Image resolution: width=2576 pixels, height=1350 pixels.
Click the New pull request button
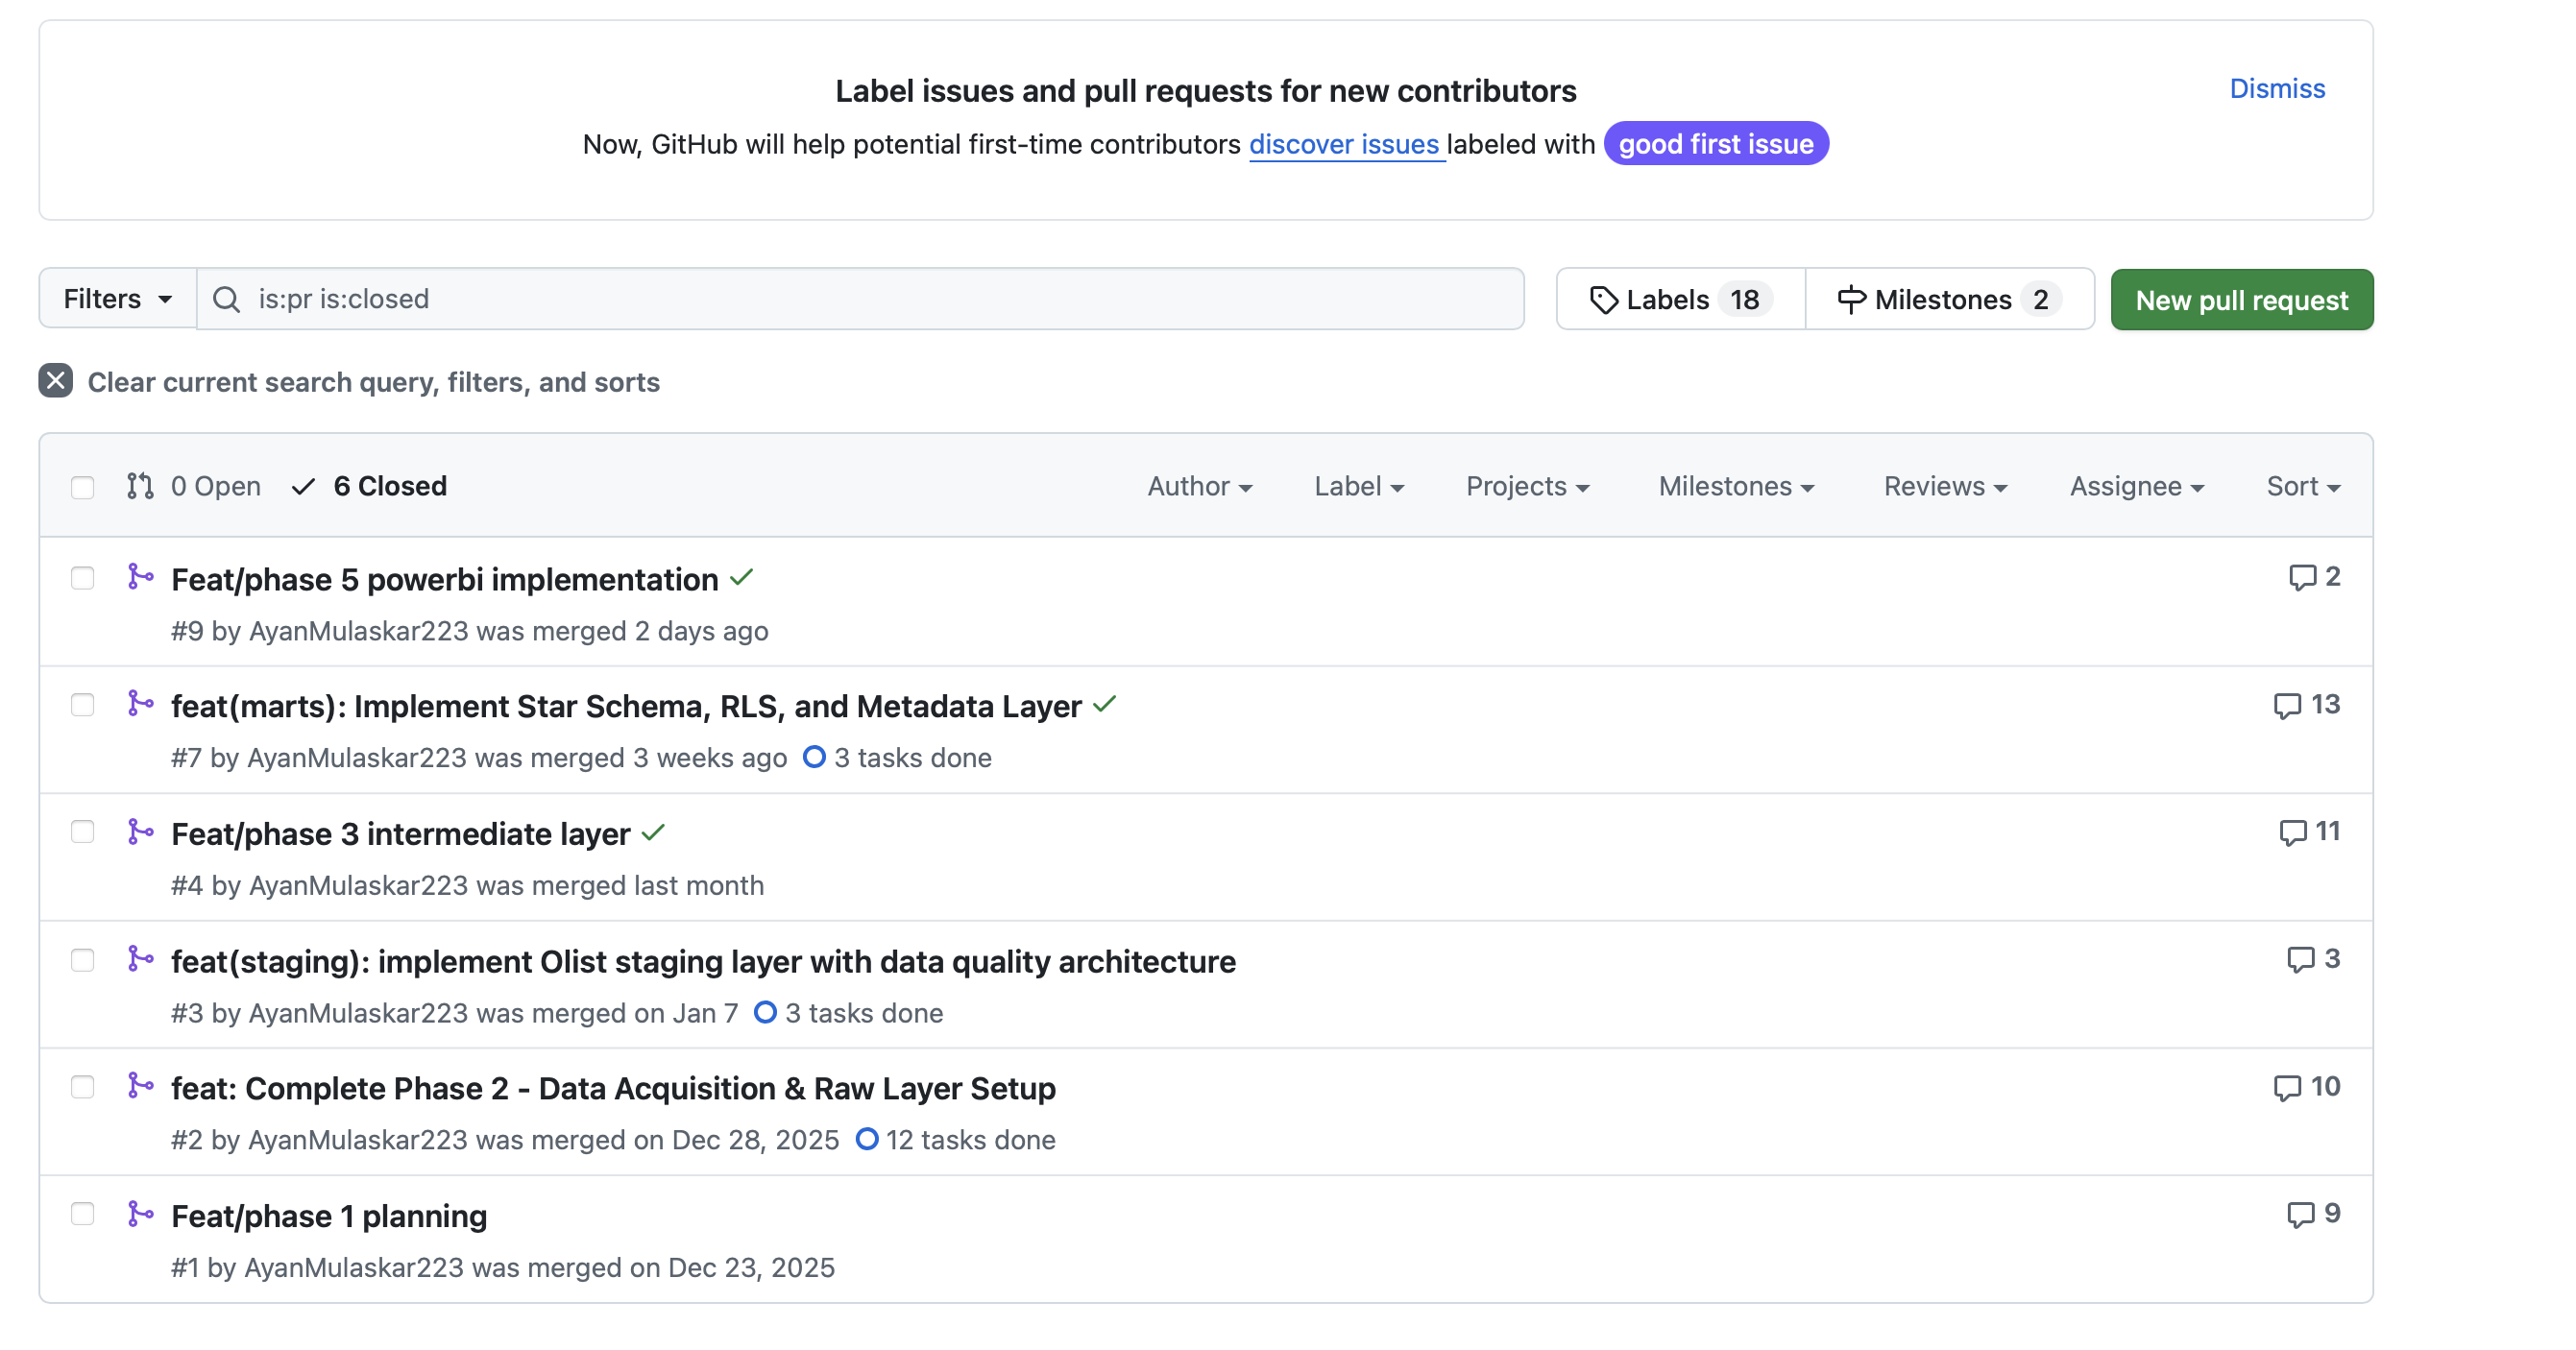click(x=2241, y=300)
